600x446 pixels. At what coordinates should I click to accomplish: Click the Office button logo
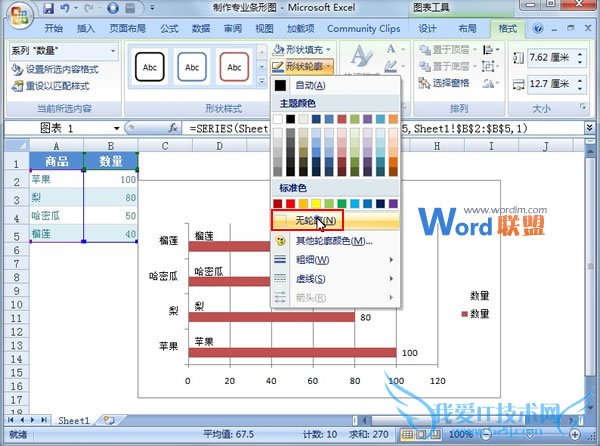(18, 15)
